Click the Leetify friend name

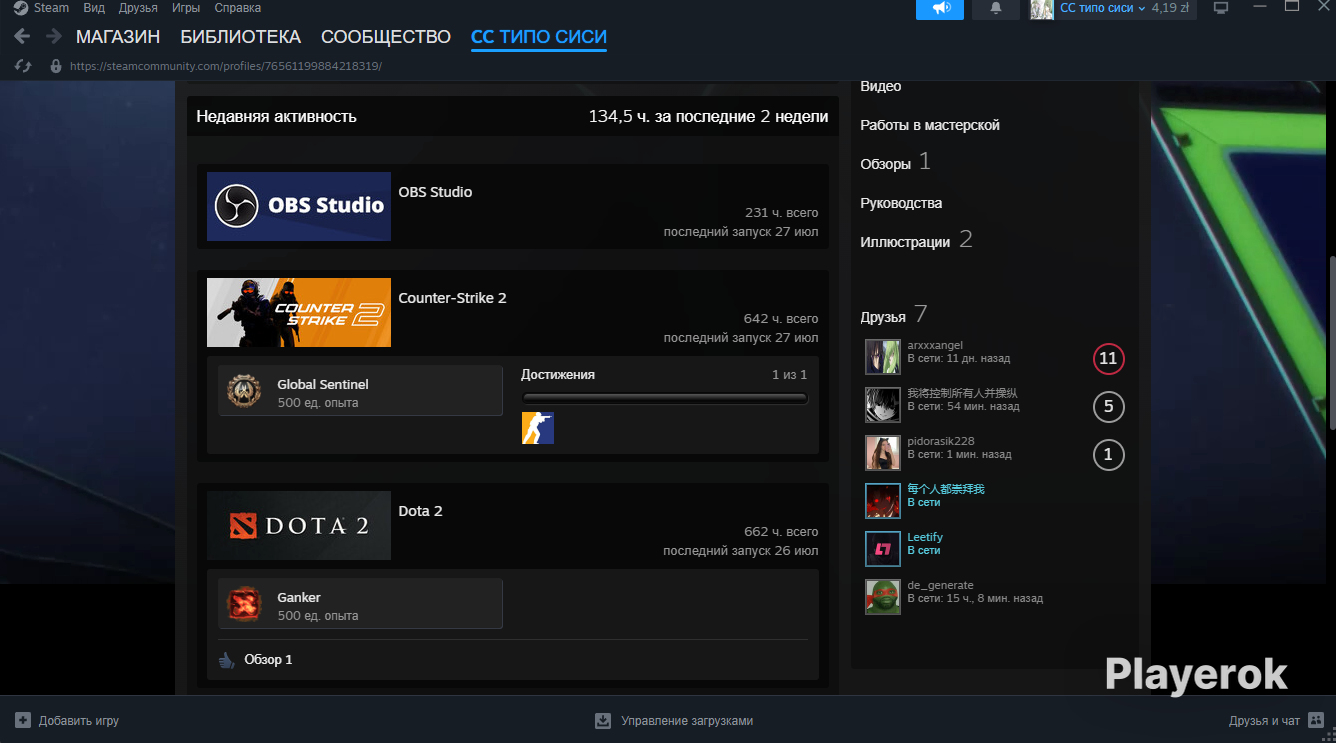pos(925,537)
